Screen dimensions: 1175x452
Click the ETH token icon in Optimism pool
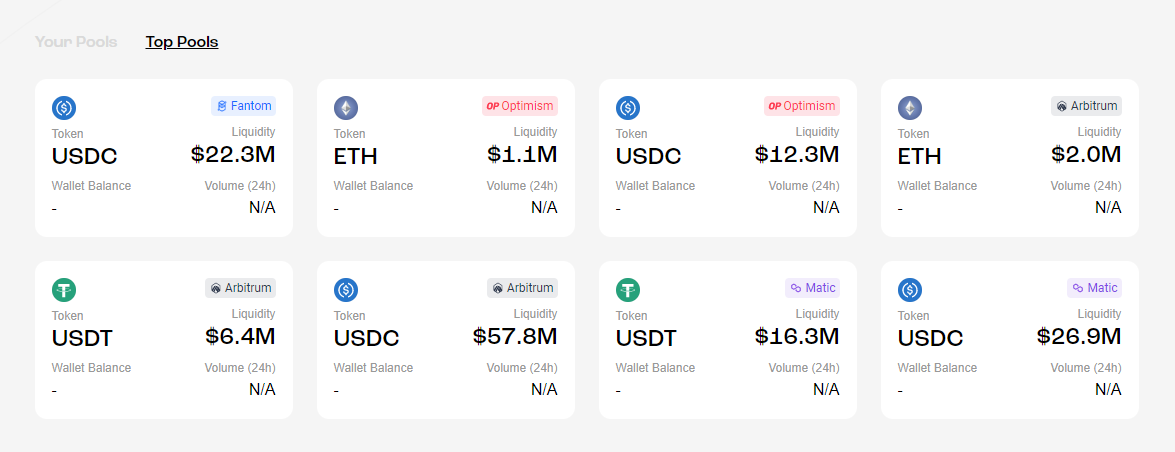pyautogui.click(x=346, y=108)
